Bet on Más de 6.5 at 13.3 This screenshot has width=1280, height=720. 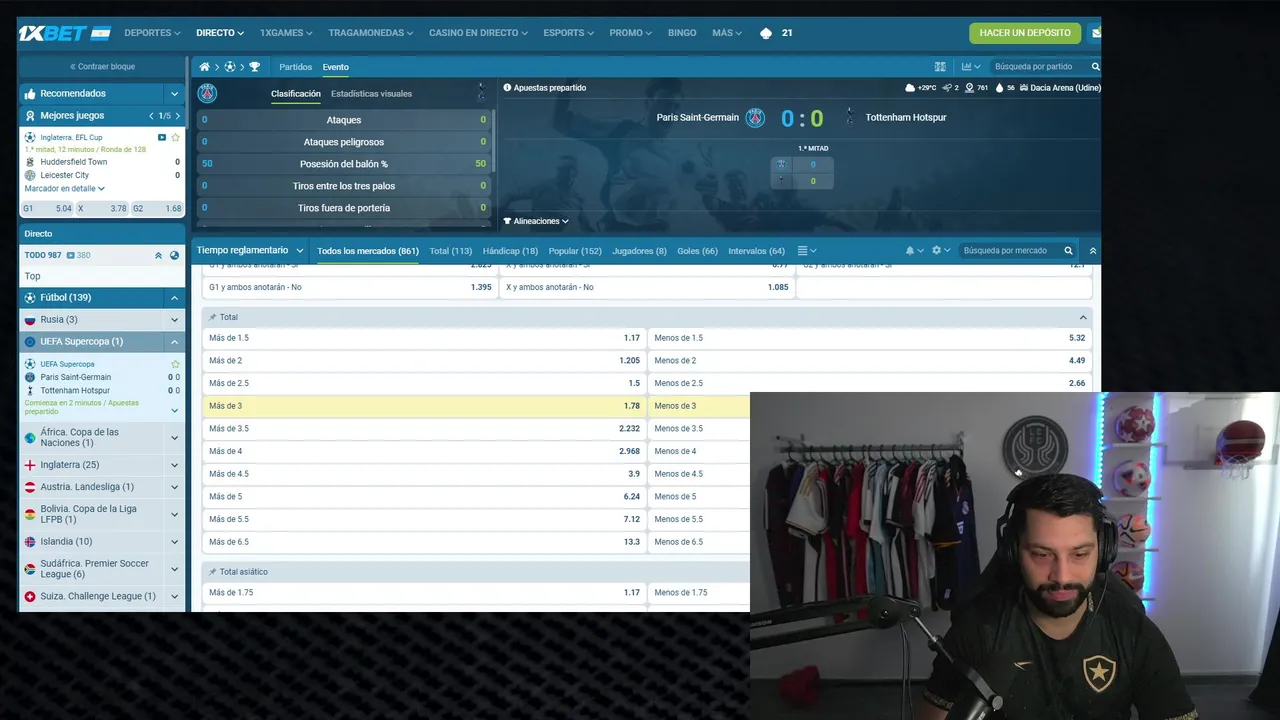424,542
